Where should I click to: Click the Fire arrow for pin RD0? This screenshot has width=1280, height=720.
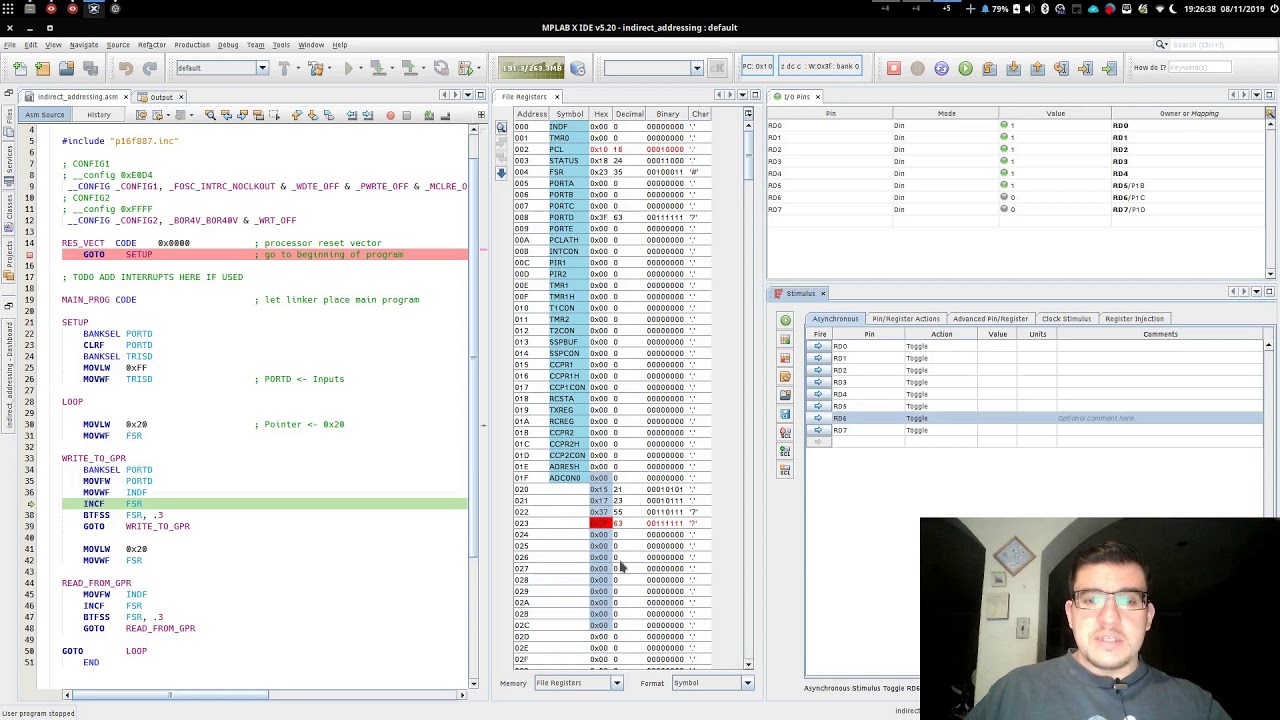click(x=818, y=346)
